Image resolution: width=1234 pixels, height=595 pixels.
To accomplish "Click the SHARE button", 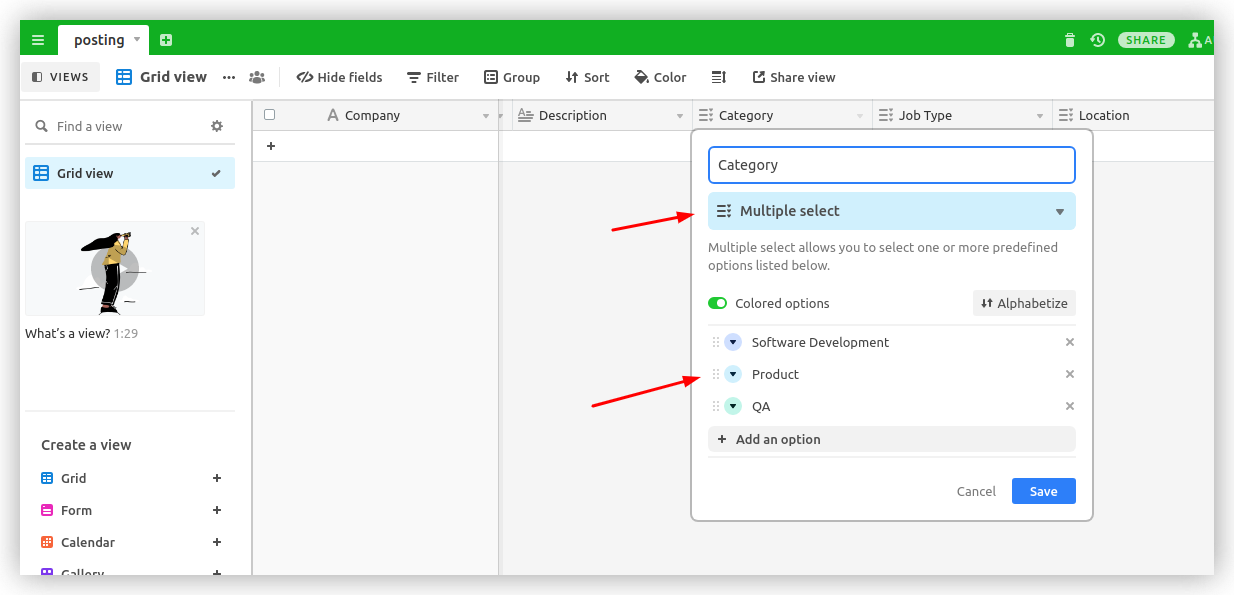I will pyautogui.click(x=1146, y=40).
